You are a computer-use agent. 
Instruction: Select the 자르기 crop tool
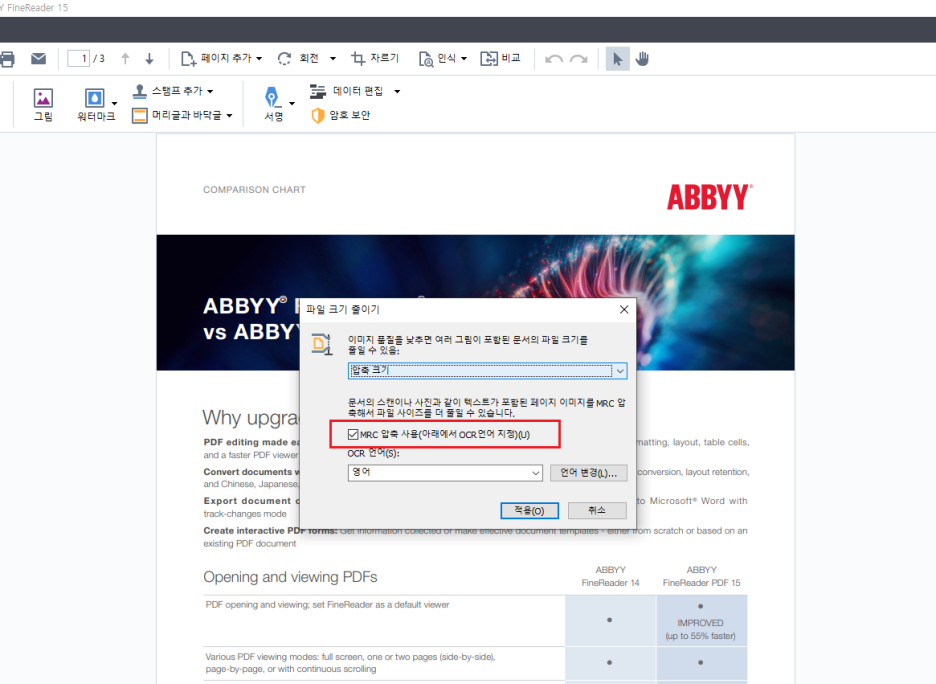click(375, 58)
